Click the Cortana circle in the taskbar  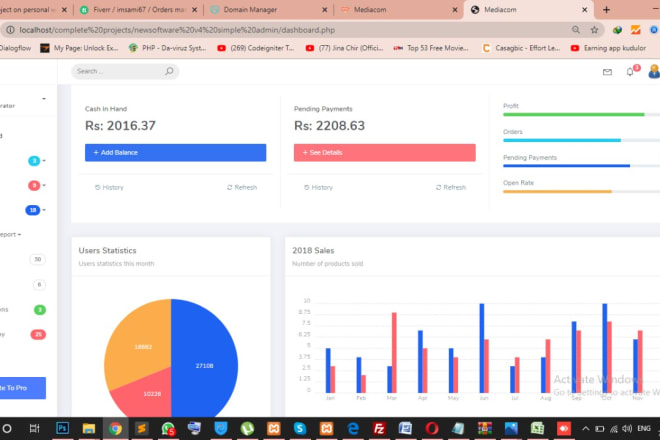coord(7,429)
